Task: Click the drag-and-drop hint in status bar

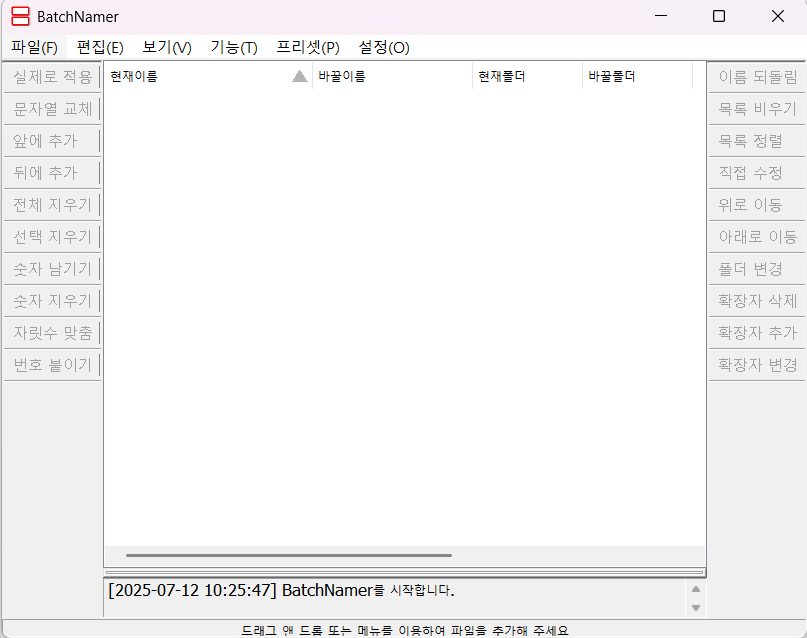Action: coord(405,630)
